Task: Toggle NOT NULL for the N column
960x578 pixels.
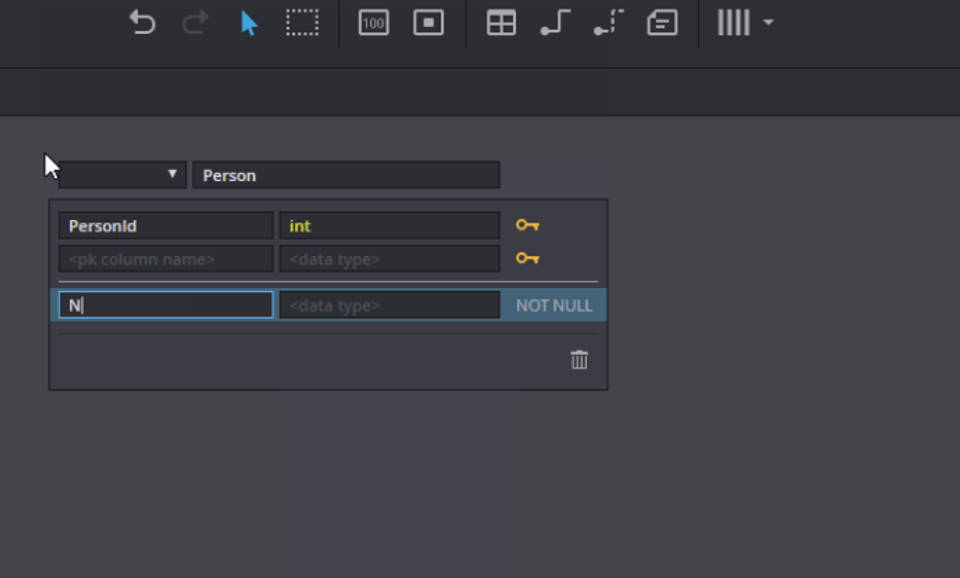Action: (x=554, y=306)
